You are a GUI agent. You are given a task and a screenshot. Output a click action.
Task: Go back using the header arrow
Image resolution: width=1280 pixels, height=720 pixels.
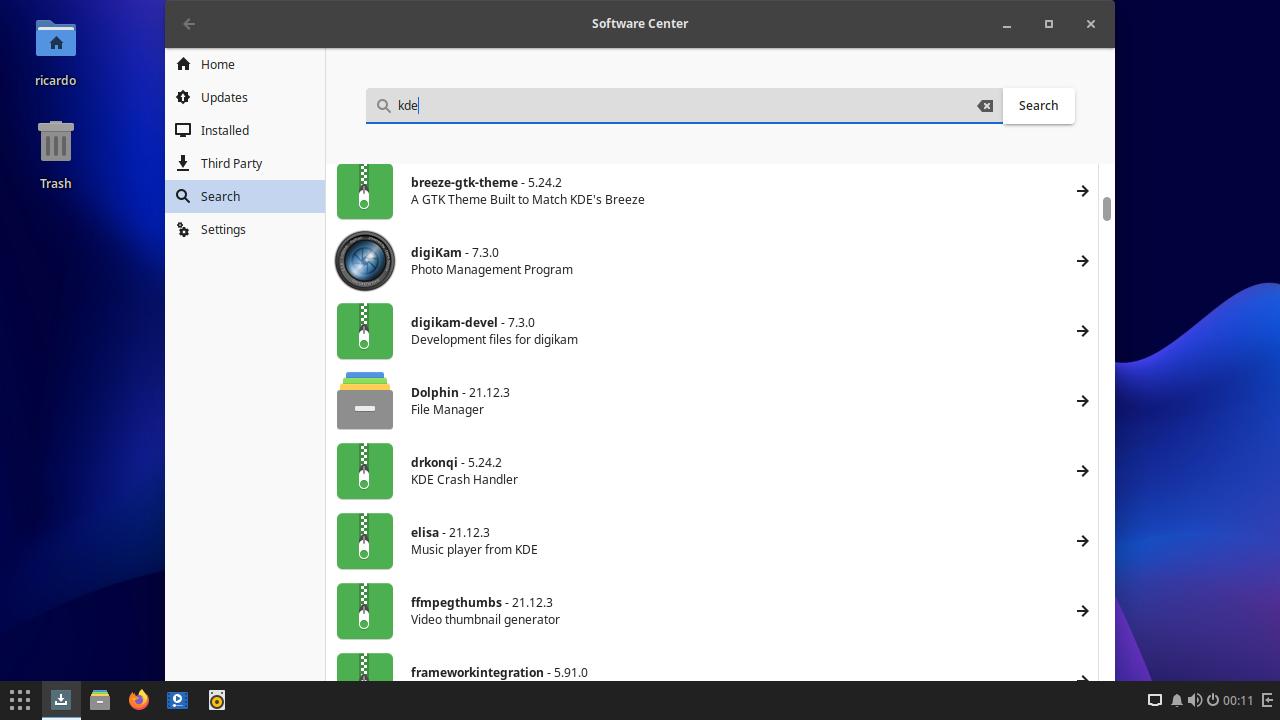tap(189, 24)
